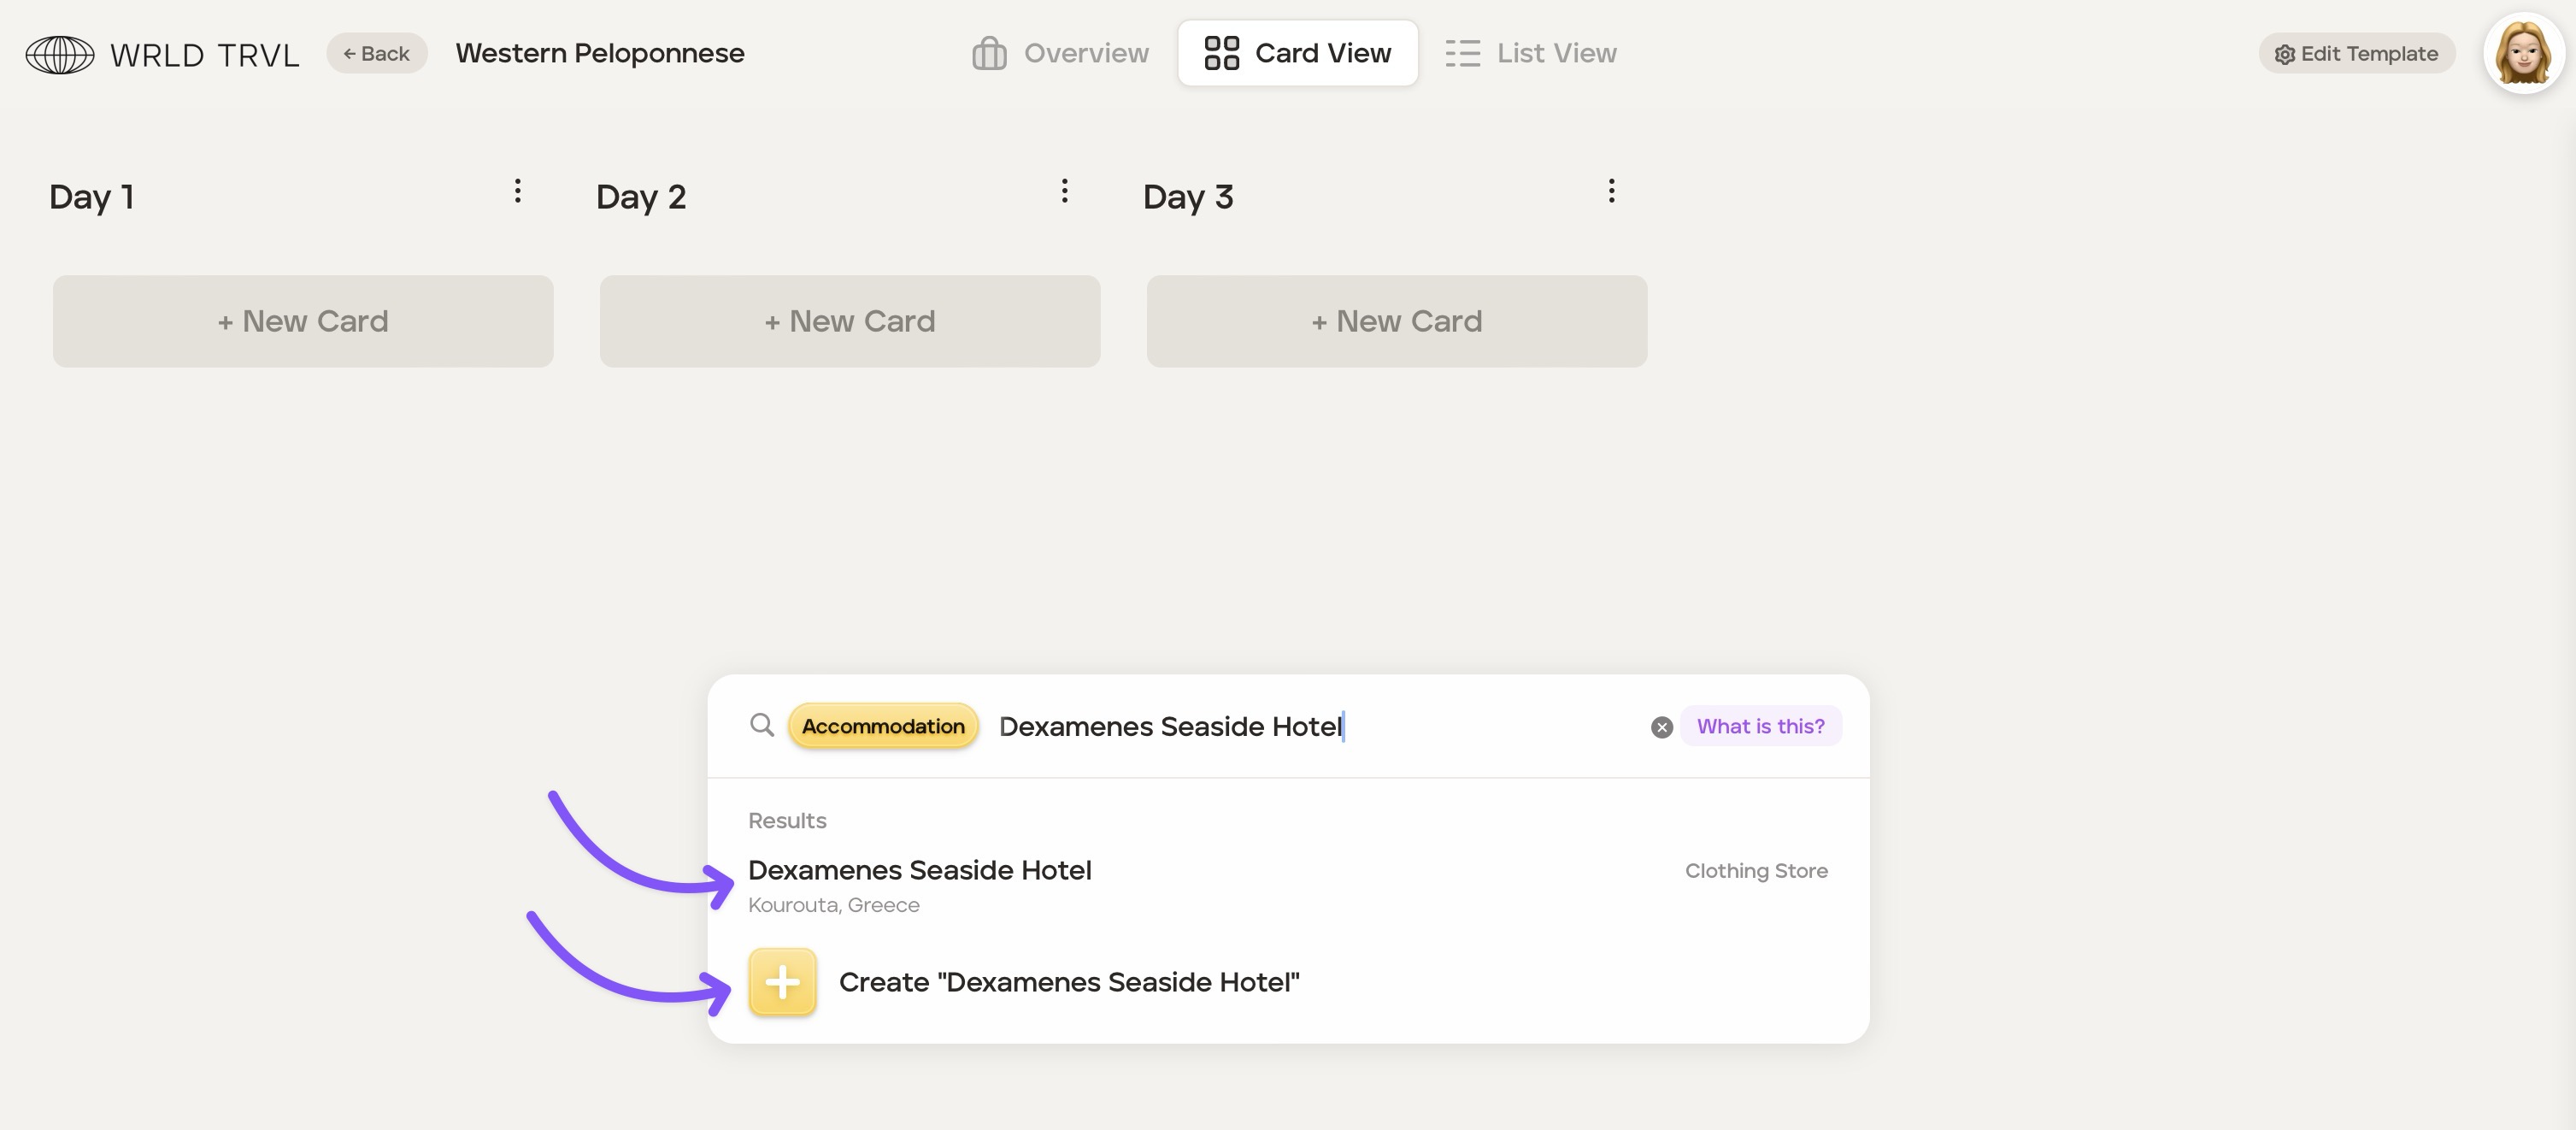This screenshot has height=1130, width=2576.
Task: Open Day 2 three-dot menu
Action: point(1064,191)
